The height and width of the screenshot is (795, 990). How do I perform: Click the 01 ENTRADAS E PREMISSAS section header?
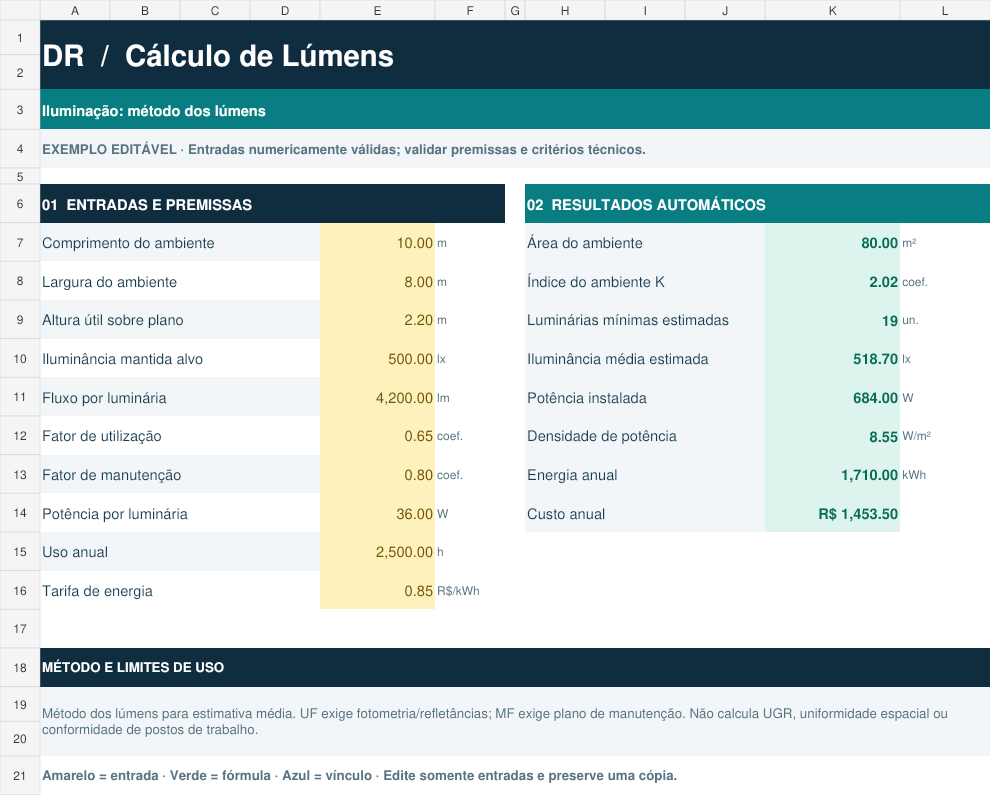point(272,204)
